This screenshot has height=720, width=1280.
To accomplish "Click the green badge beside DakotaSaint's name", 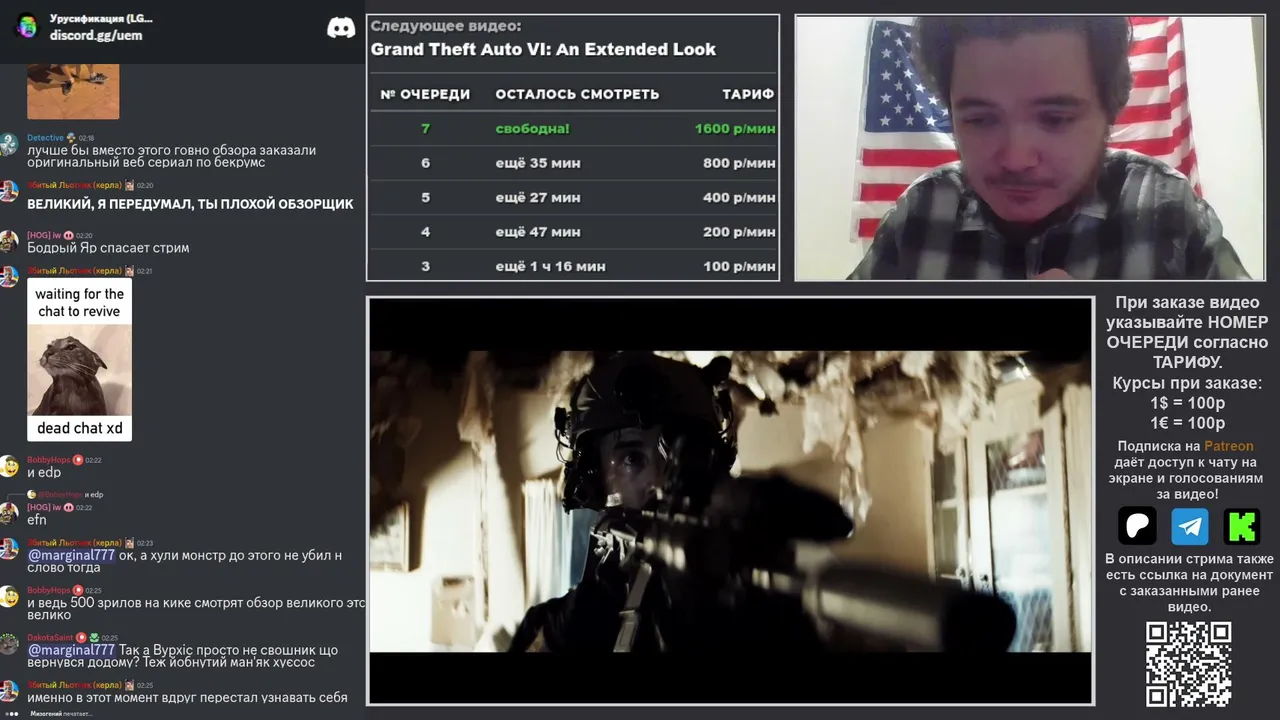I will pyautogui.click(x=94, y=637).
